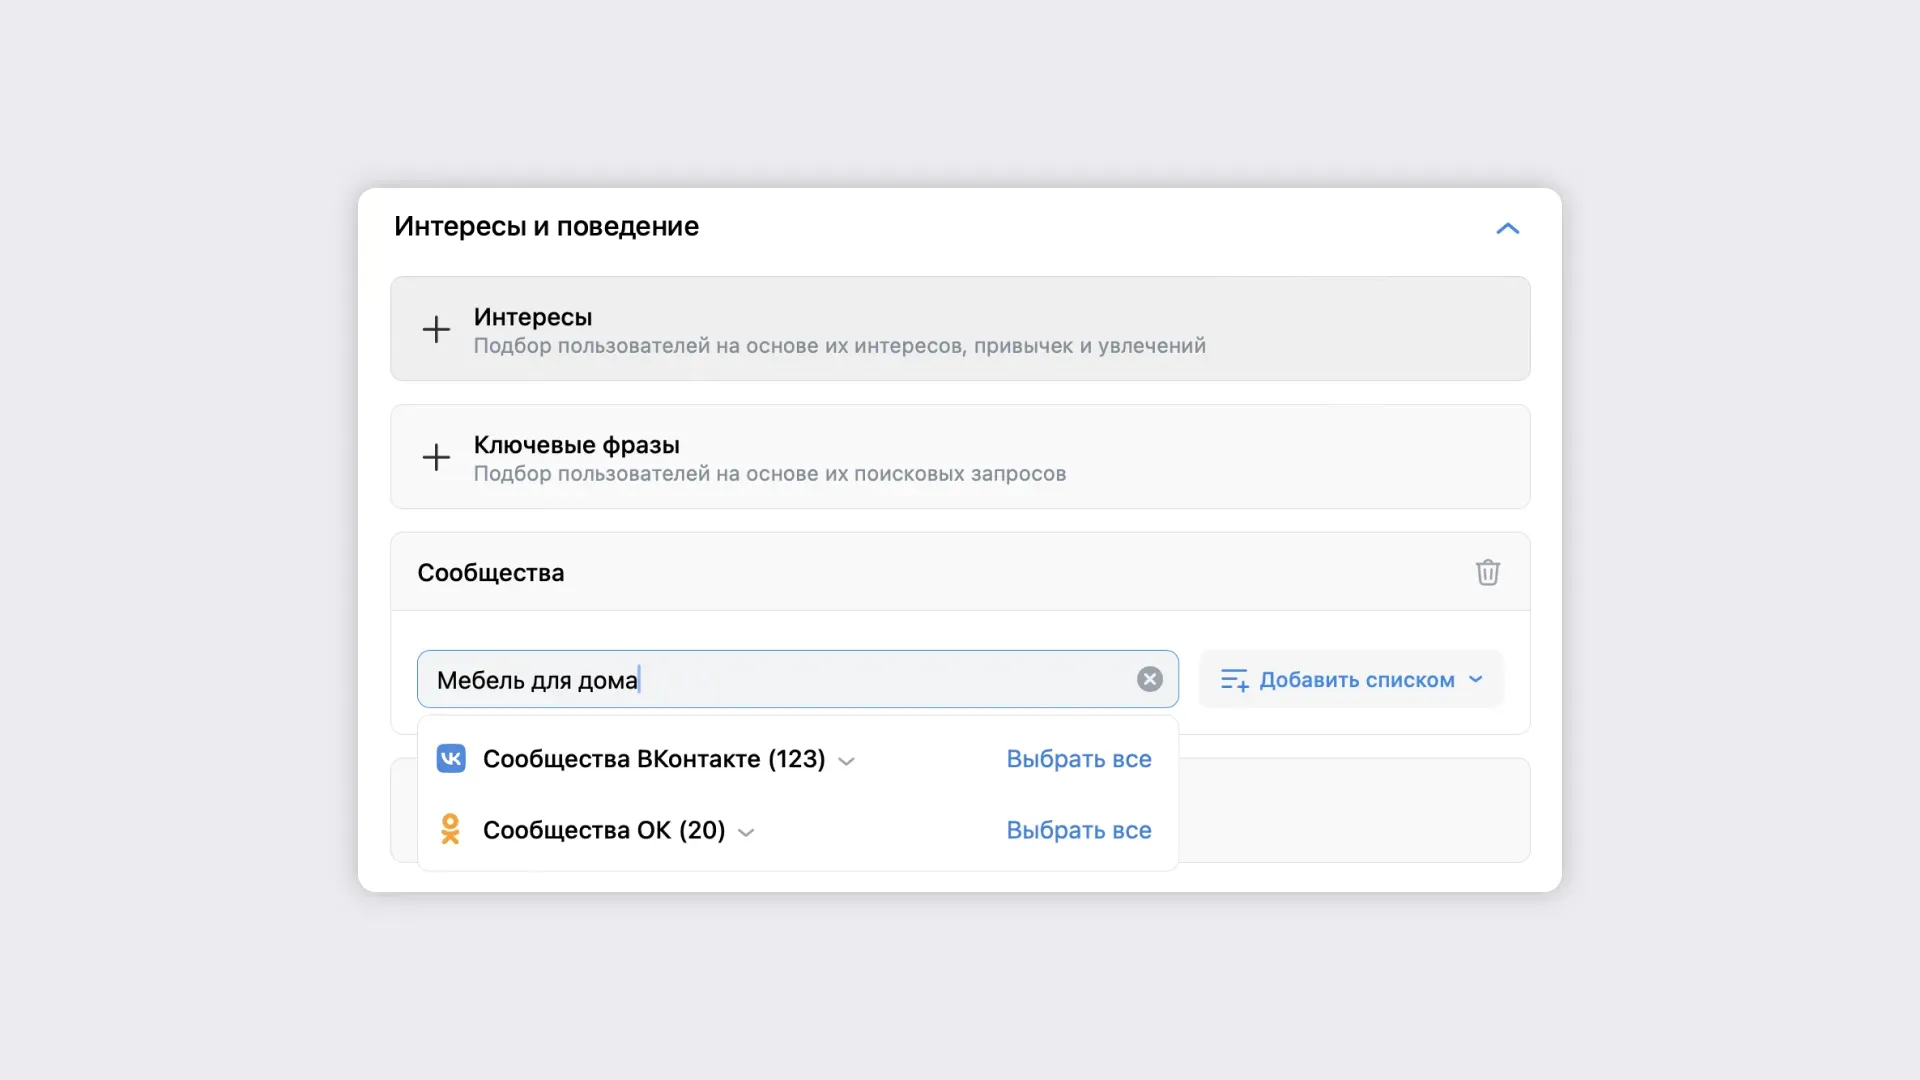
Task: Click the Мебель для дома search field
Action: click(x=797, y=679)
